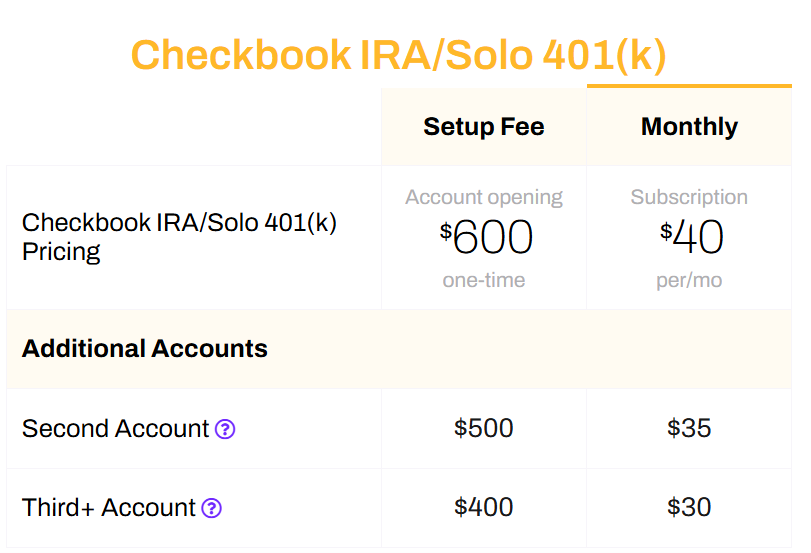Click the Checkbook IRA/Solo 401(k) Pricing label
The image size is (811, 553).
179,237
